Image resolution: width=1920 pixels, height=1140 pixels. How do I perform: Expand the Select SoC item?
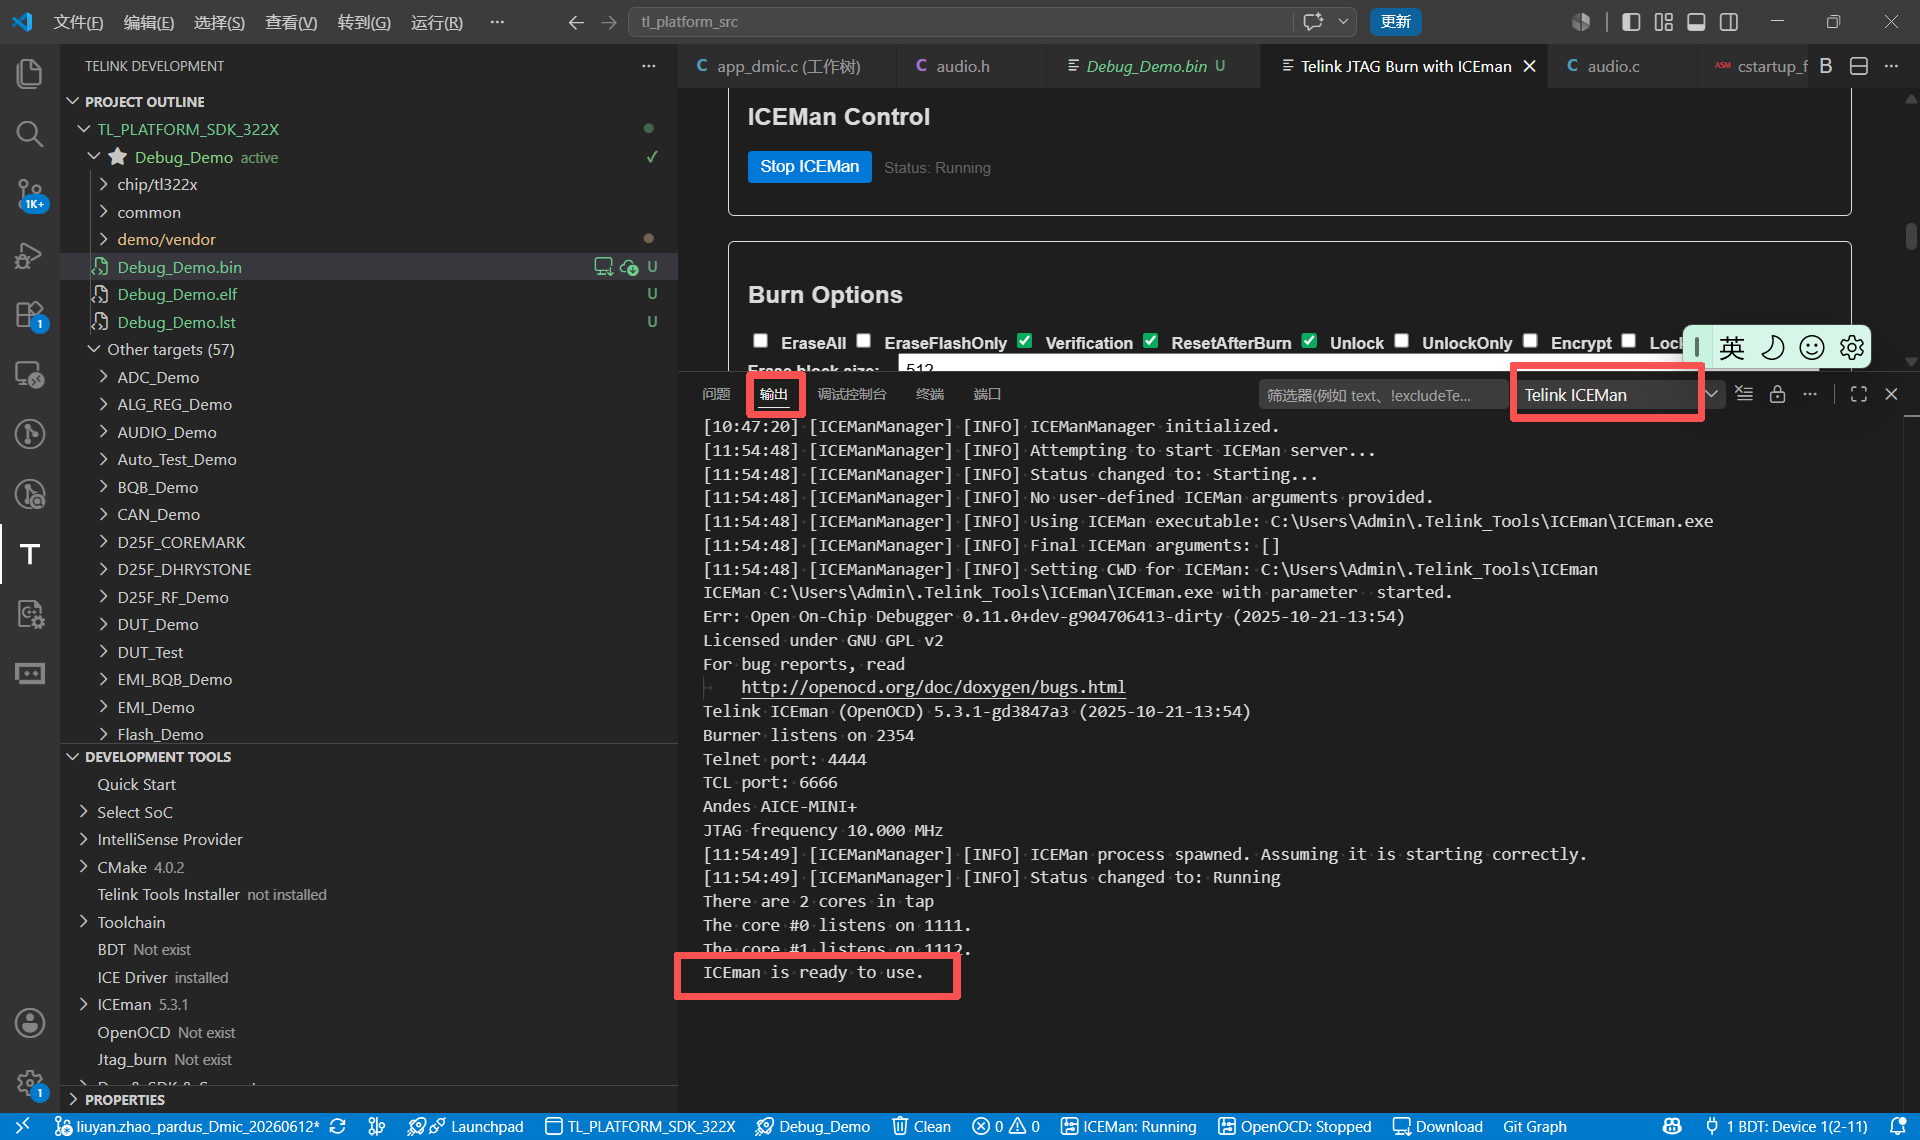[x=84, y=812]
